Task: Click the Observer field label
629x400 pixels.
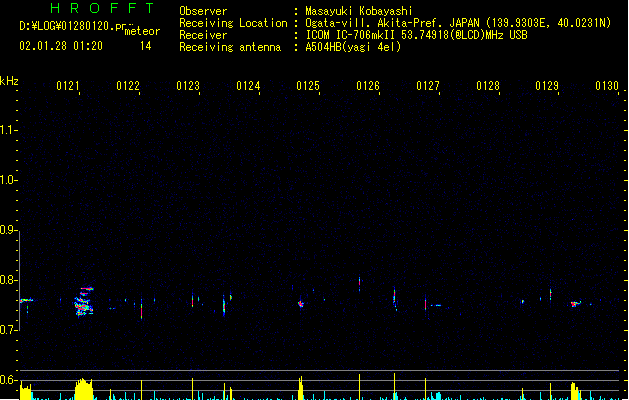Action: pos(203,11)
